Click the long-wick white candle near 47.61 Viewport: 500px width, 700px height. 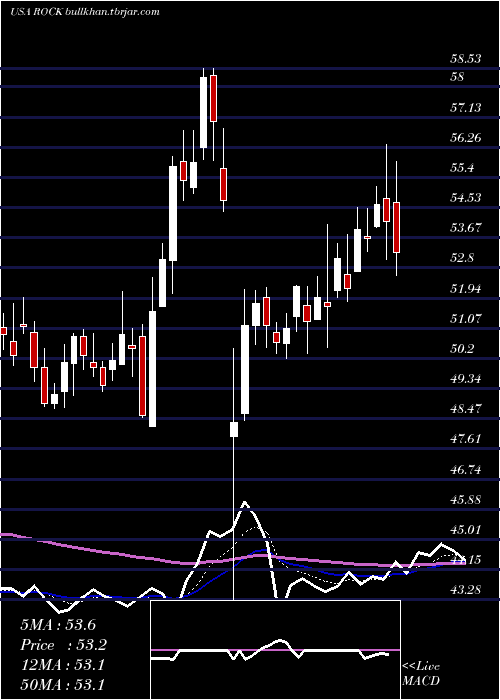click(x=233, y=429)
